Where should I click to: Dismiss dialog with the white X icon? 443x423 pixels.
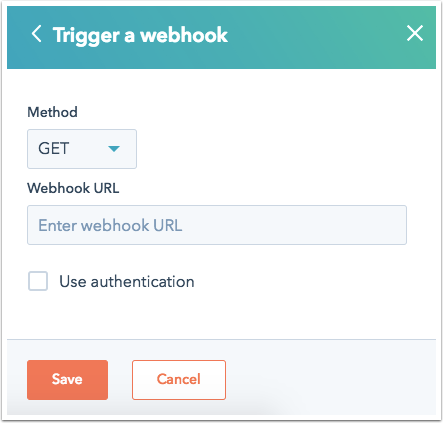coord(415,33)
